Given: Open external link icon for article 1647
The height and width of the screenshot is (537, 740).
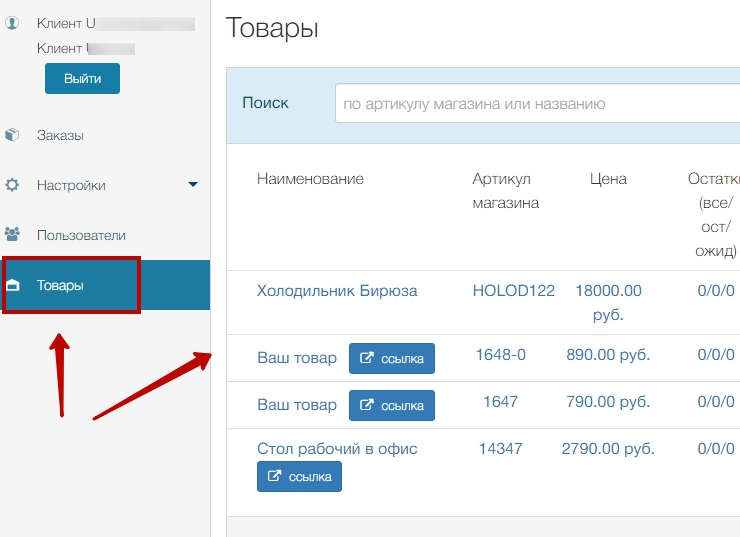Looking at the screenshot, I should pyautogui.click(x=367, y=405).
